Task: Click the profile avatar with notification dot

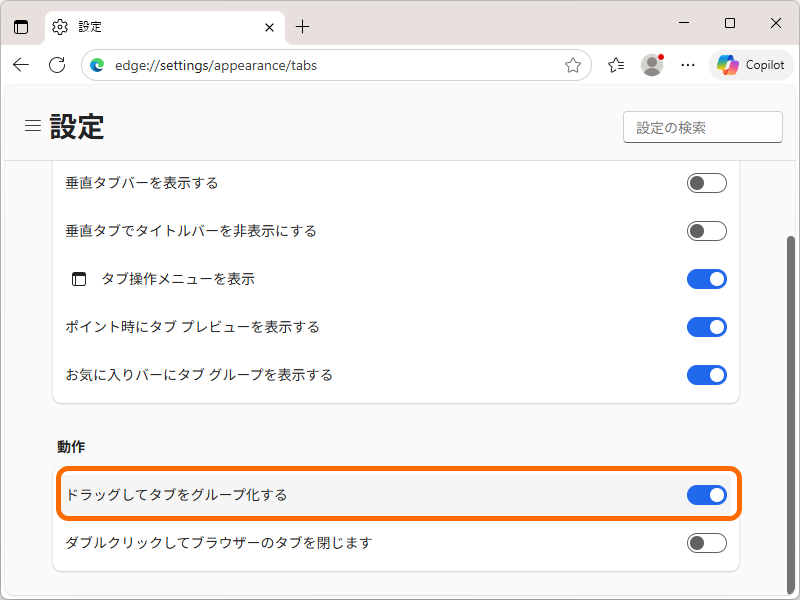Action: coord(652,64)
